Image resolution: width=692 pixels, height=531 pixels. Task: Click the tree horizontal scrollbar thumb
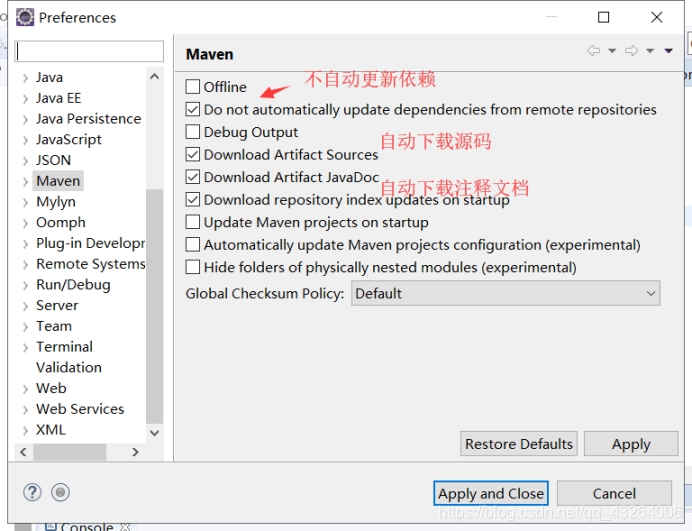(70, 452)
